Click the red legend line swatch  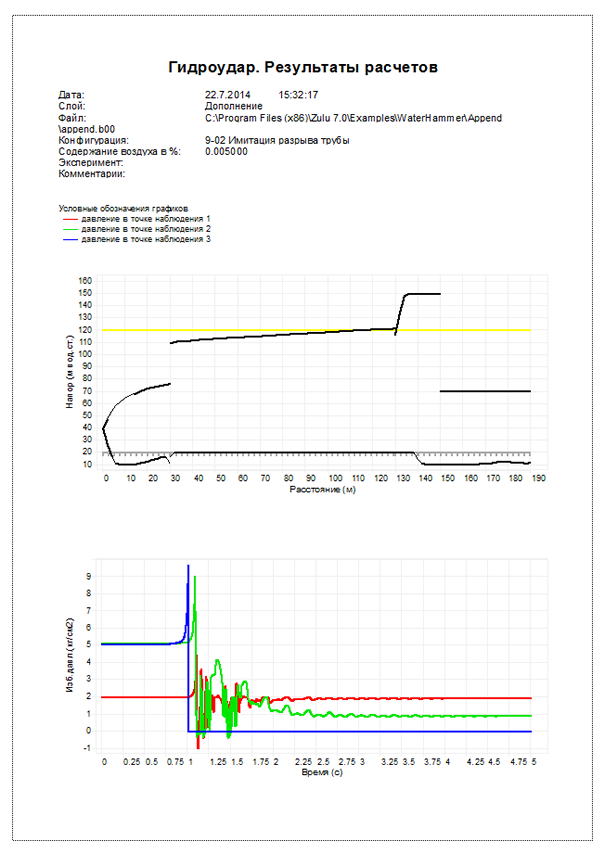click(x=68, y=219)
